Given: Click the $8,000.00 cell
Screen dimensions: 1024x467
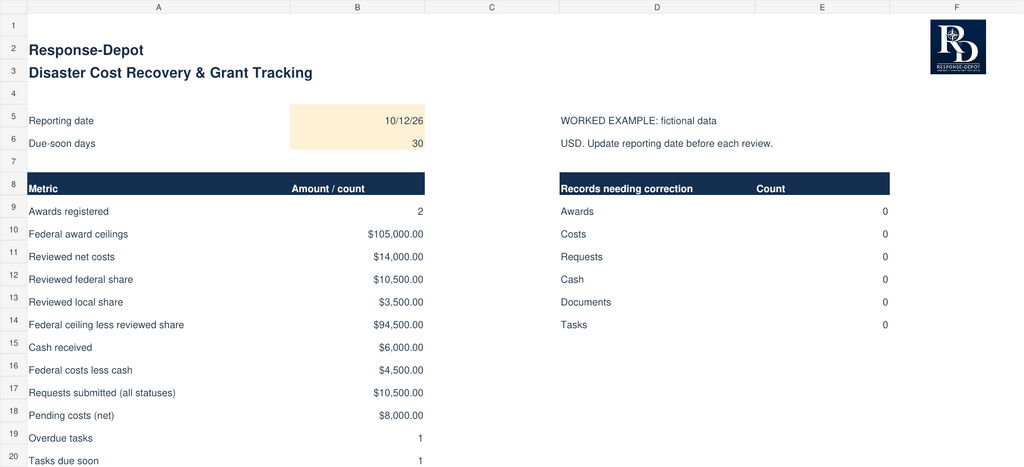Looking at the screenshot, I should point(357,410).
